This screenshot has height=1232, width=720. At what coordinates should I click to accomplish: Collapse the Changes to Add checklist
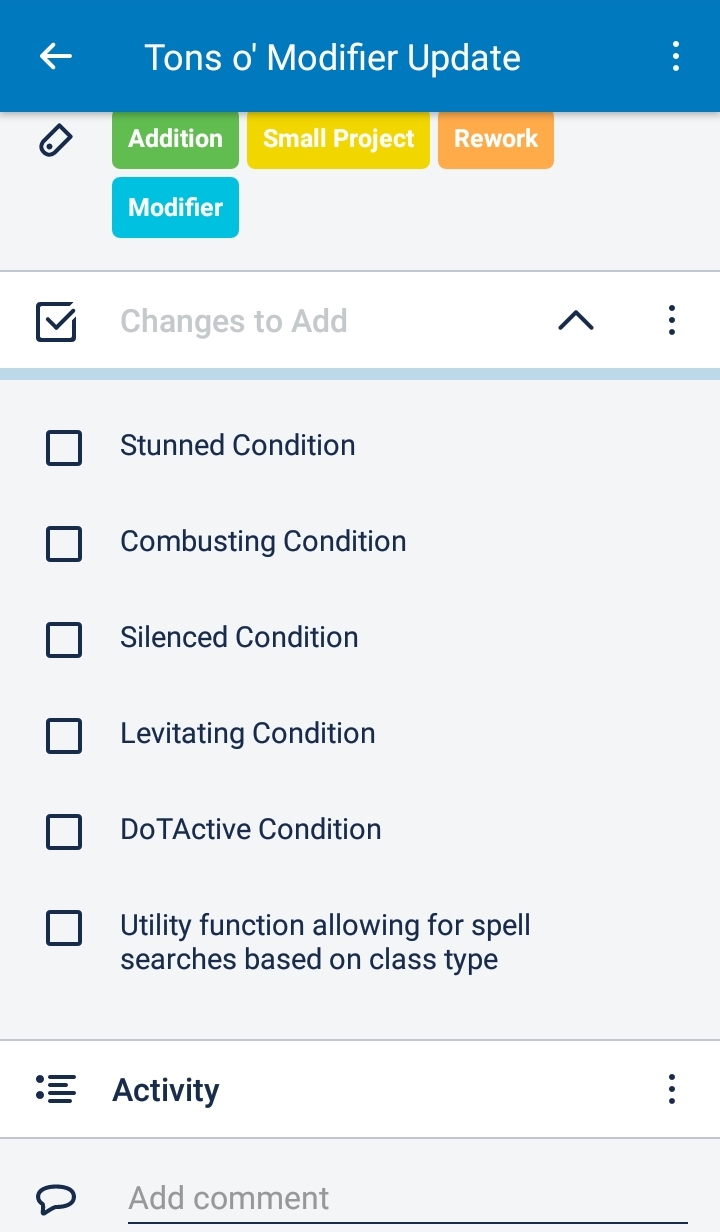(576, 321)
